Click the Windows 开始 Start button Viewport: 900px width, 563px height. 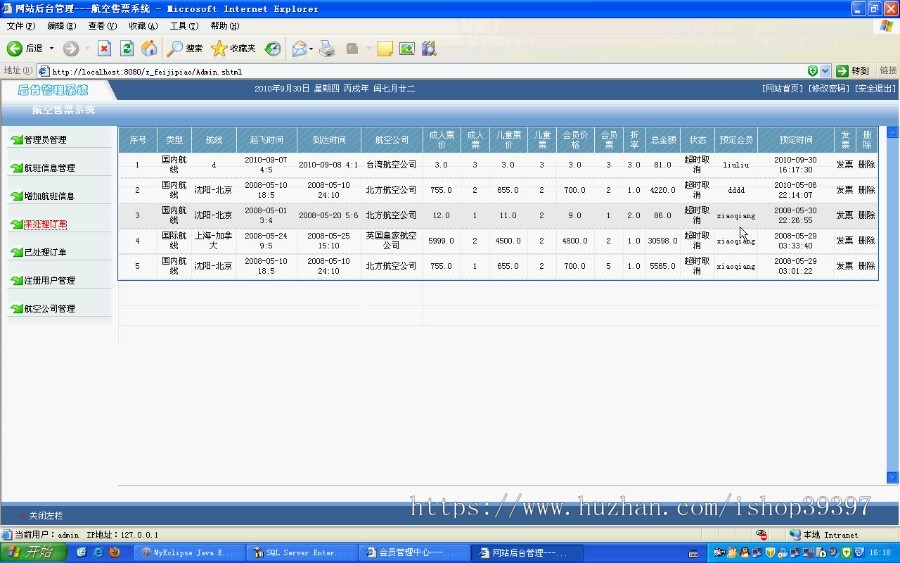coord(33,552)
